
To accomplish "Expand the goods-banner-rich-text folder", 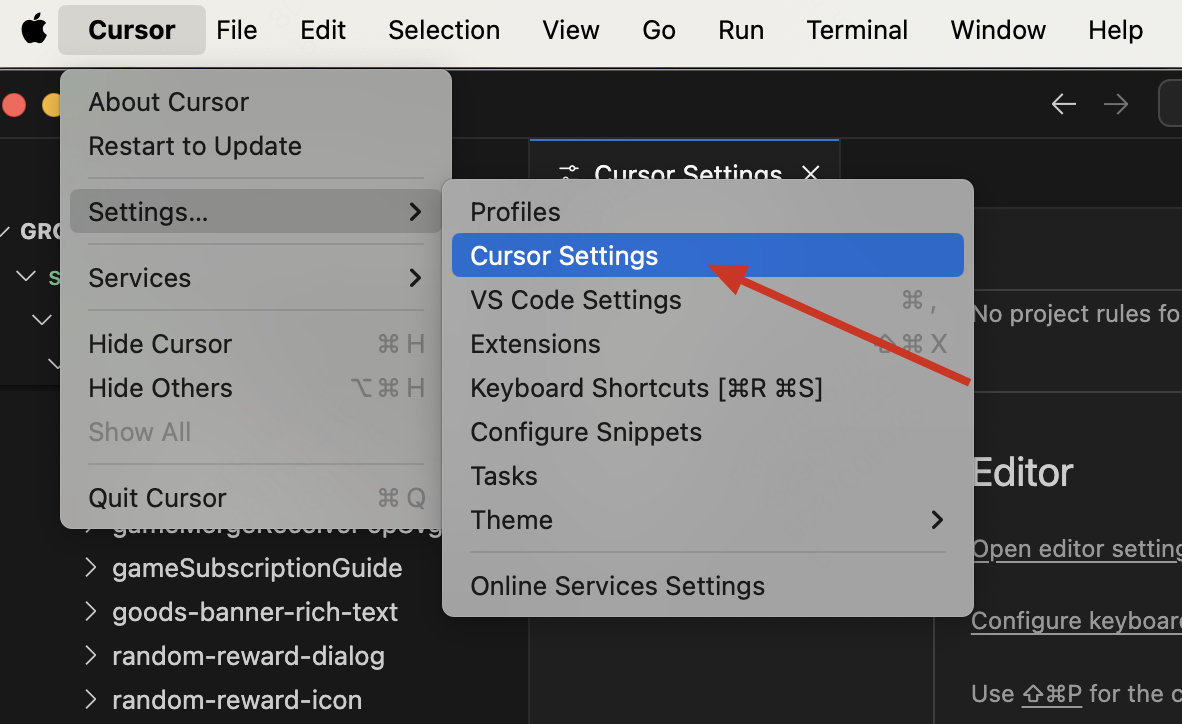I will tap(255, 612).
